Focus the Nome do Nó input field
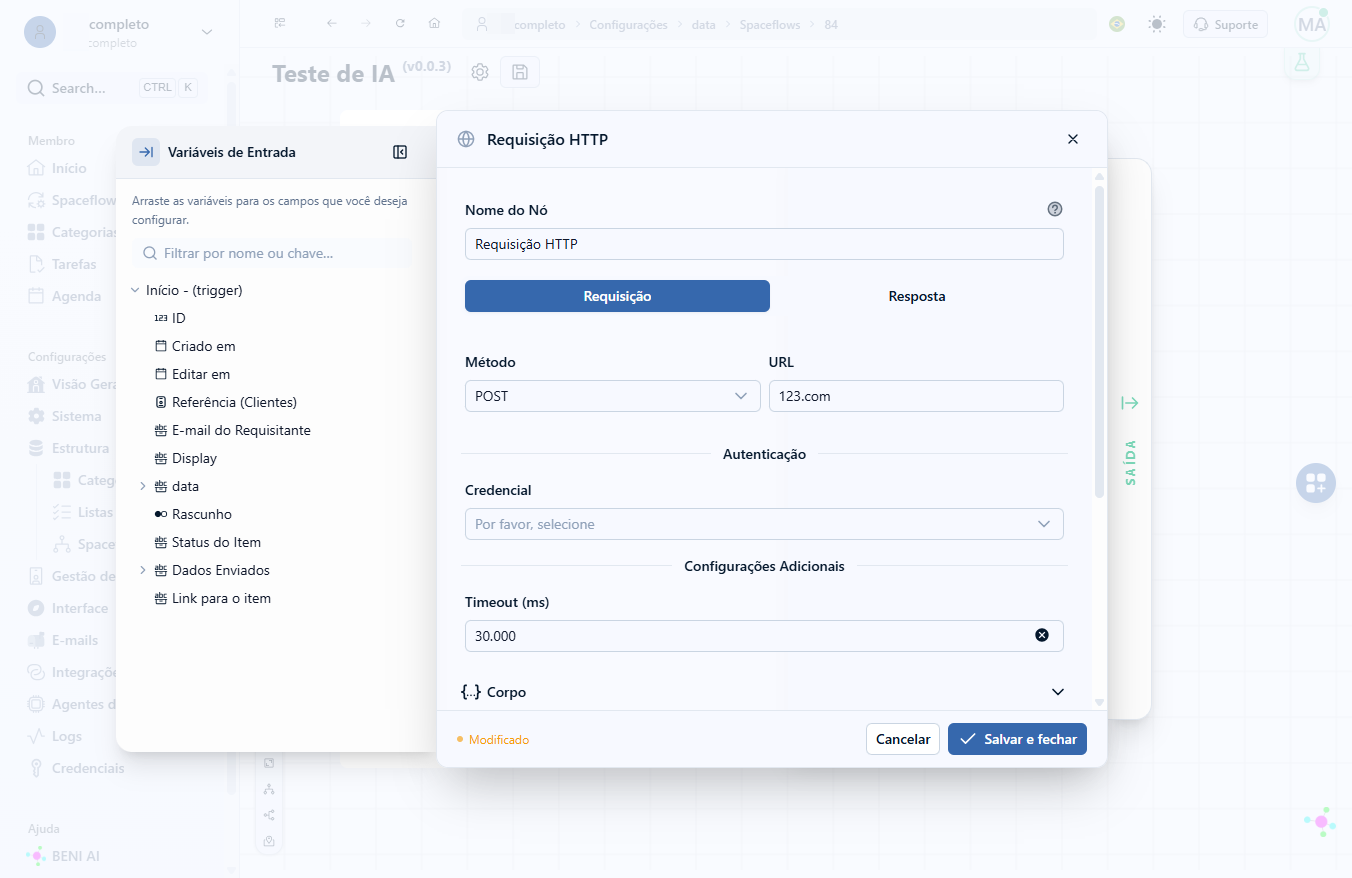Viewport: 1352px width, 878px height. [764, 244]
